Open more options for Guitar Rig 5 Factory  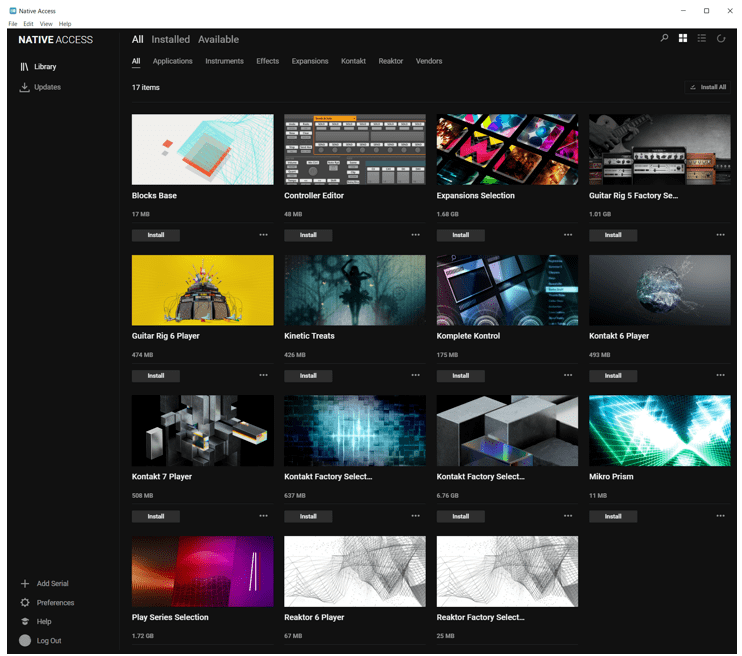[x=720, y=235]
